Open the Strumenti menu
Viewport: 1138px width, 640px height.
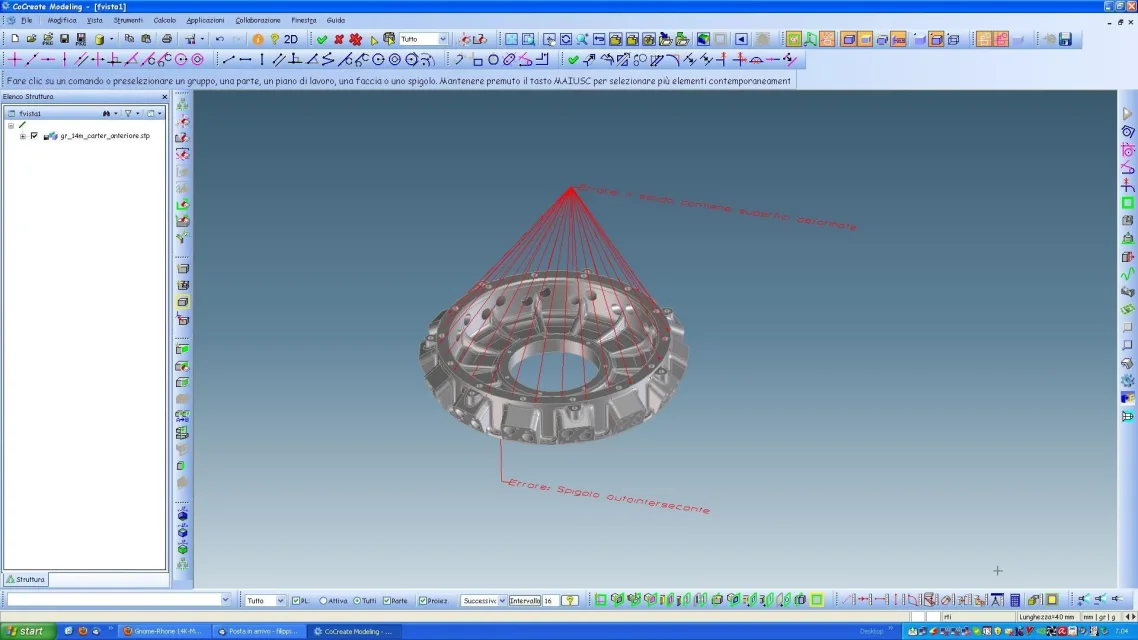coord(128,20)
